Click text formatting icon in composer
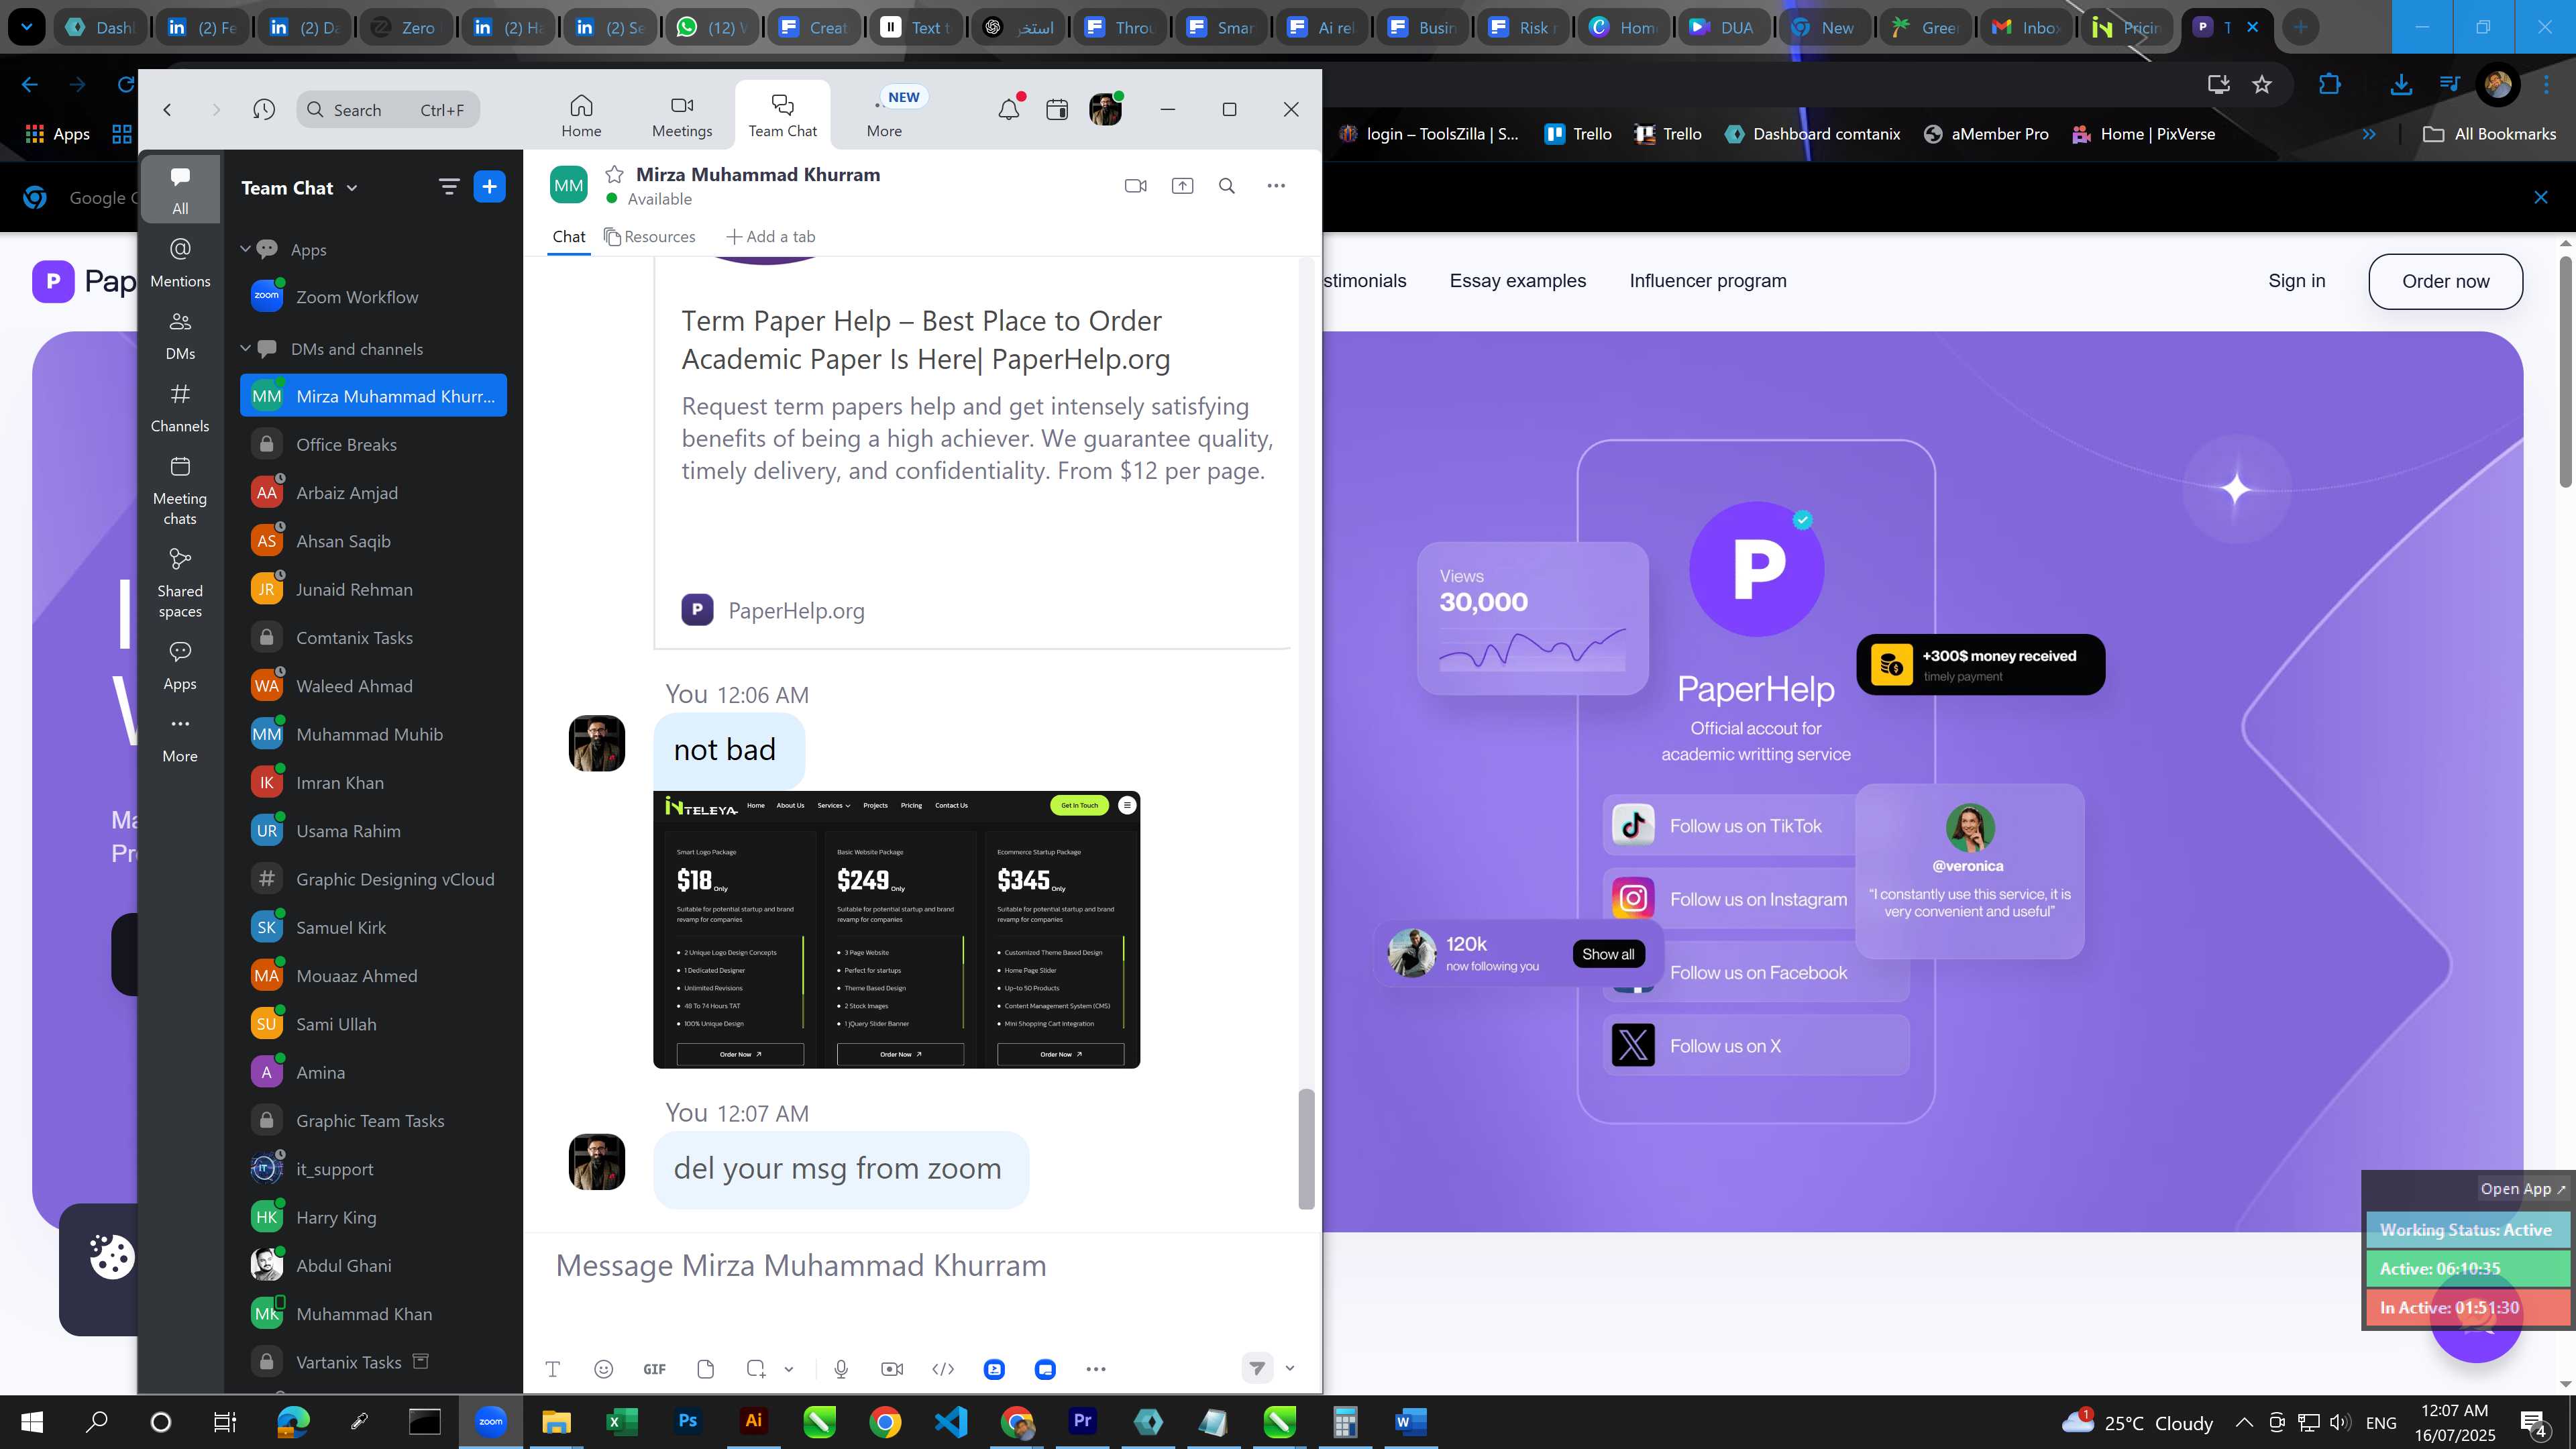Screen dimensions: 2576x1449 click(x=552, y=1369)
